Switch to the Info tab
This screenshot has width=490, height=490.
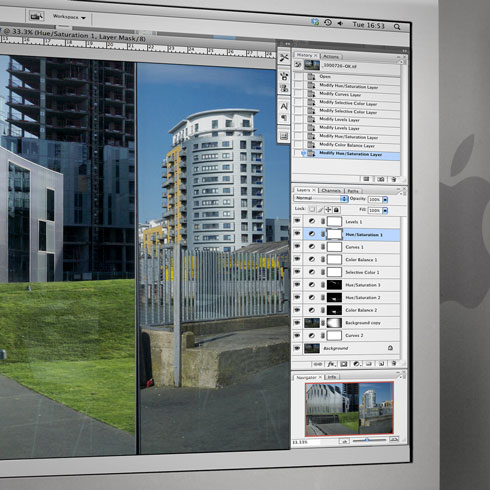tap(332, 377)
